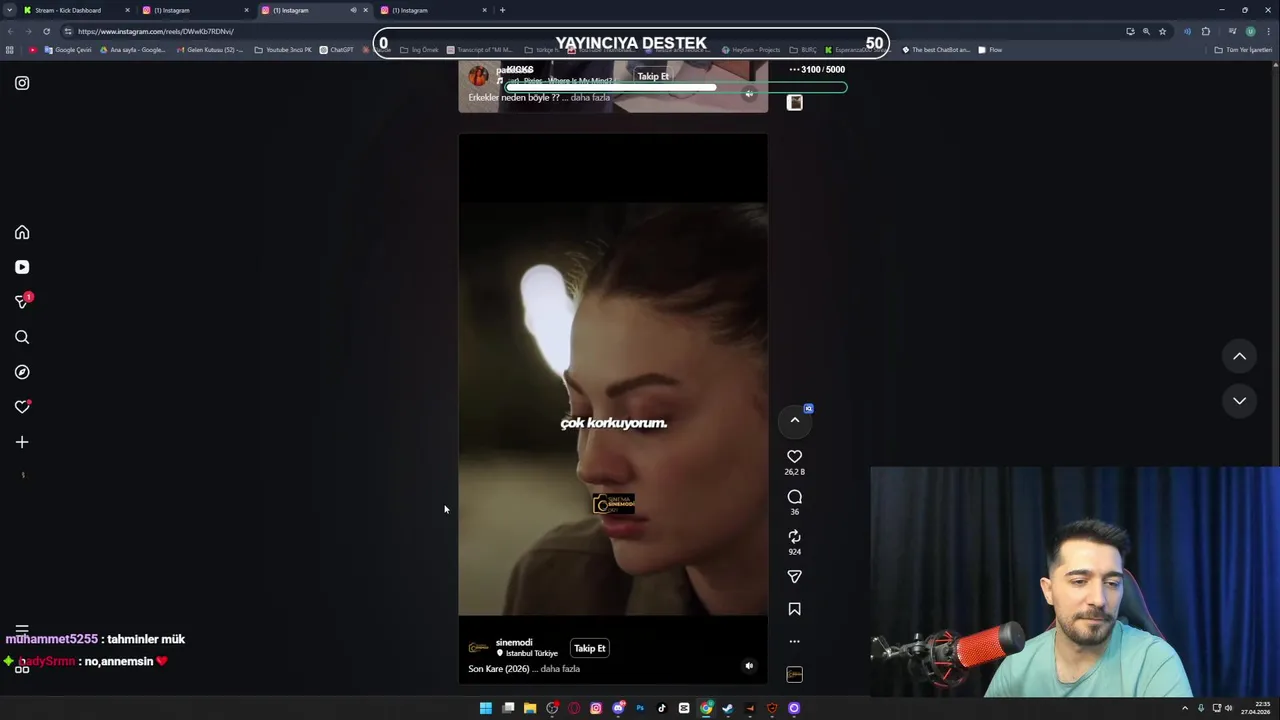Open sinemodi profile avatar
The image size is (1280, 720).
click(479, 648)
